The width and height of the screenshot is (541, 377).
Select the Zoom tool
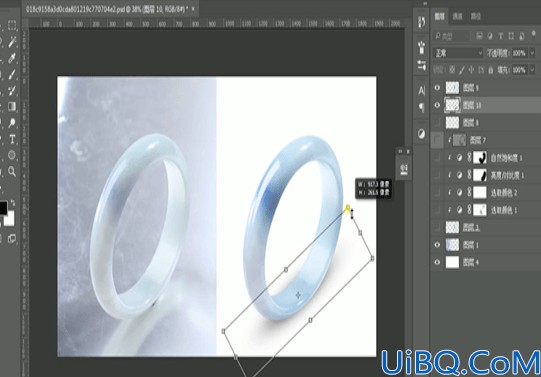tap(12, 171)
